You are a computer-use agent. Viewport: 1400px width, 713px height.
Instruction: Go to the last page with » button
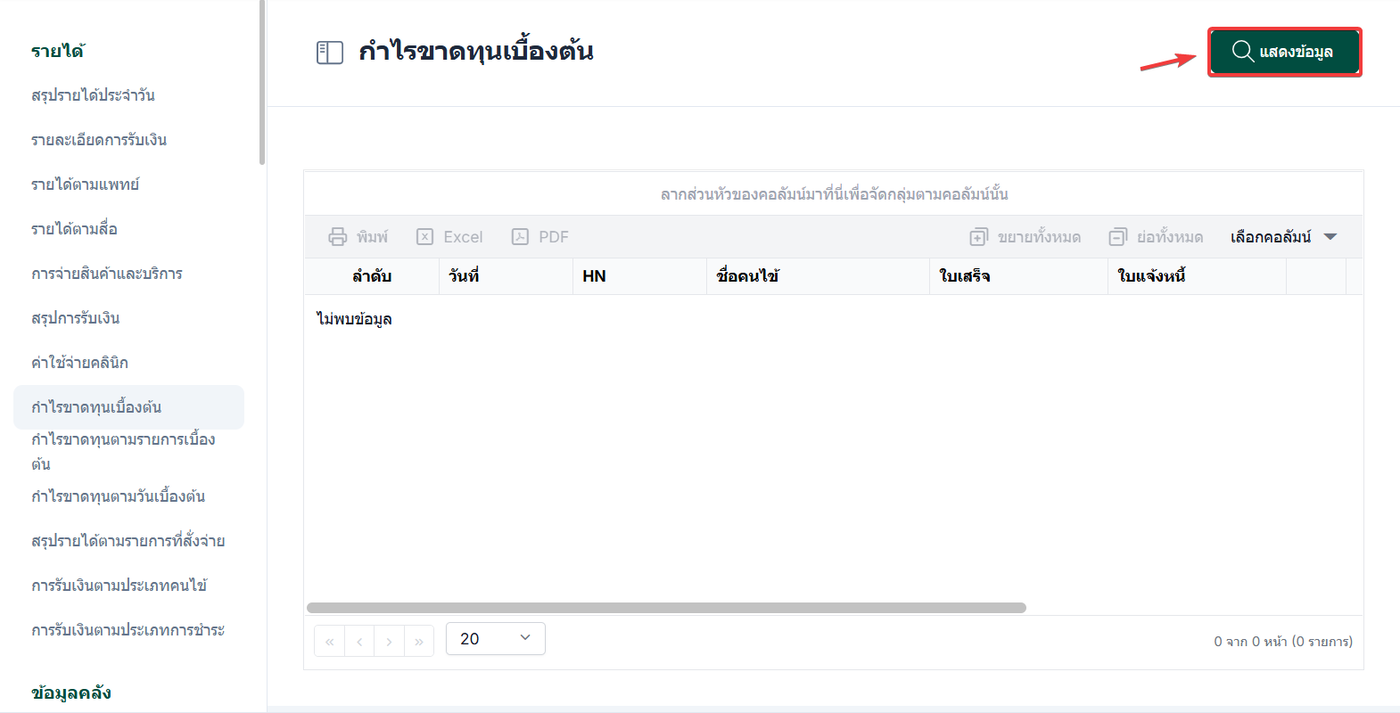(419, 641)
